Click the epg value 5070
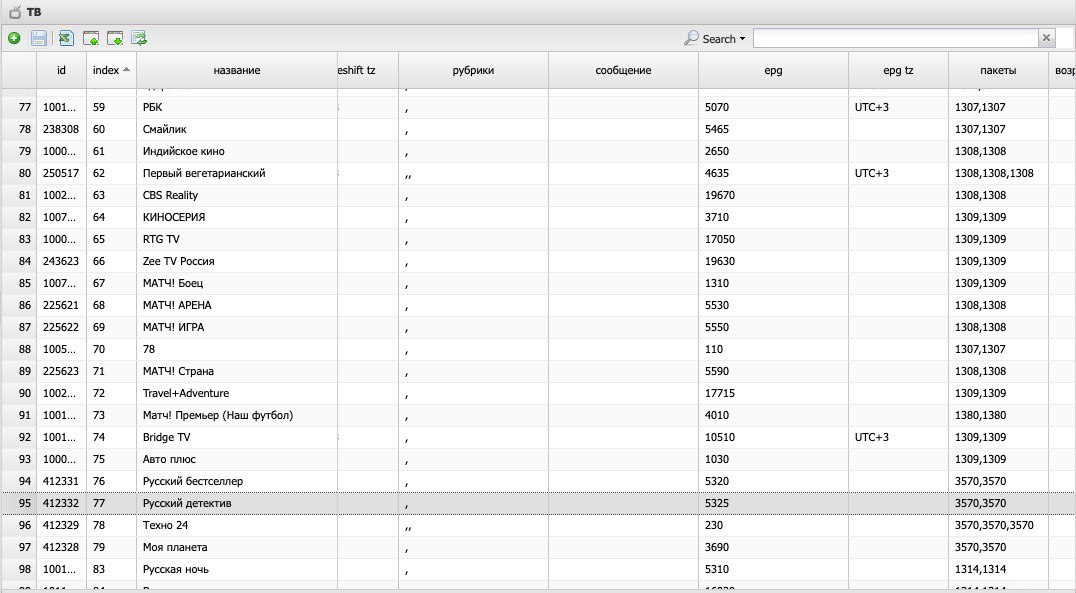The width and height of the screenshot is (1076, 593). (716, 107)
